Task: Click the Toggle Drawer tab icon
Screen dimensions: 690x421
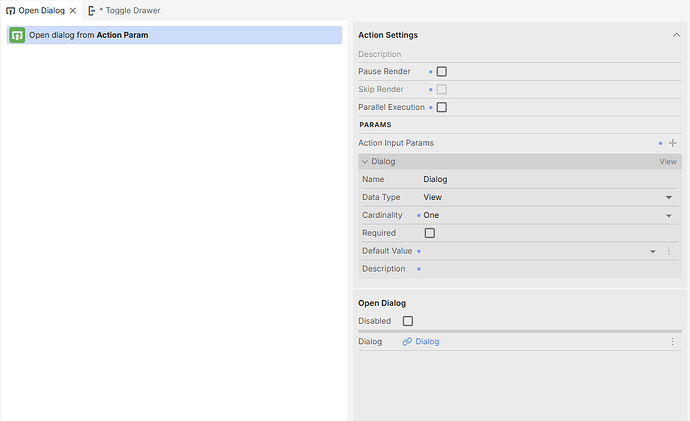Action: [x=91, y=10]
